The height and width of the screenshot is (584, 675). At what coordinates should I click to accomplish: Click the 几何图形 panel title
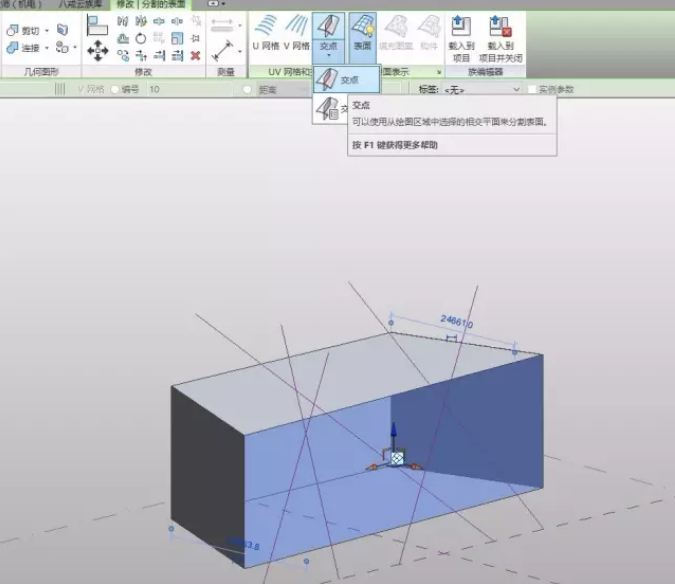[x=41, y=72]
